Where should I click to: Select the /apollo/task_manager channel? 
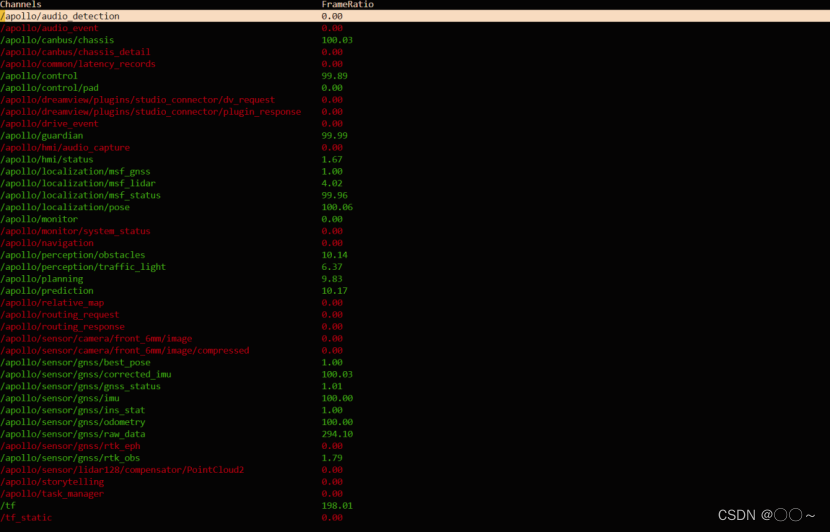pyautogui.click(x=52, y=493)
